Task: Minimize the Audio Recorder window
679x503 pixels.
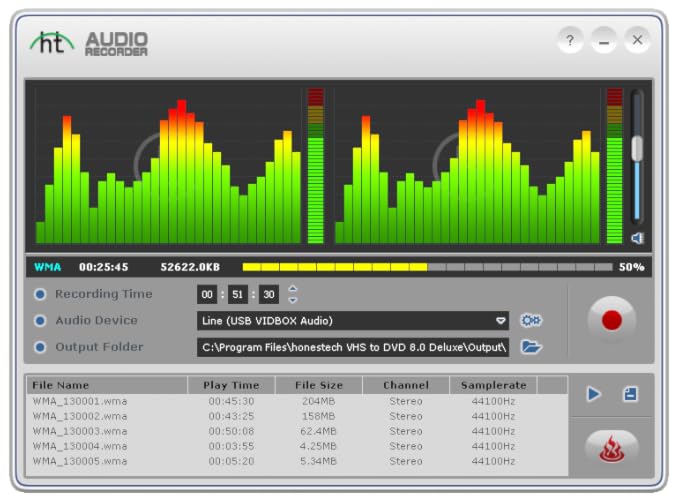Action: pyautogui.click(x=604, y=40)
